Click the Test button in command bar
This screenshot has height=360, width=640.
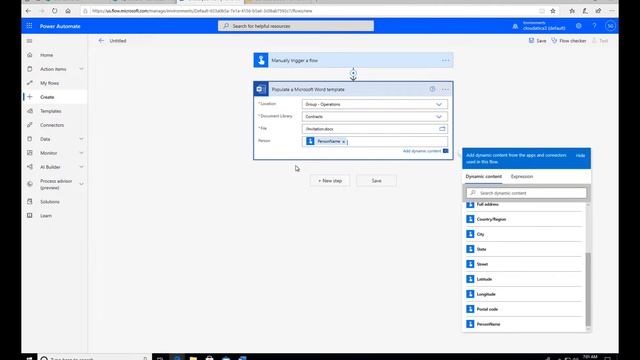600,41
